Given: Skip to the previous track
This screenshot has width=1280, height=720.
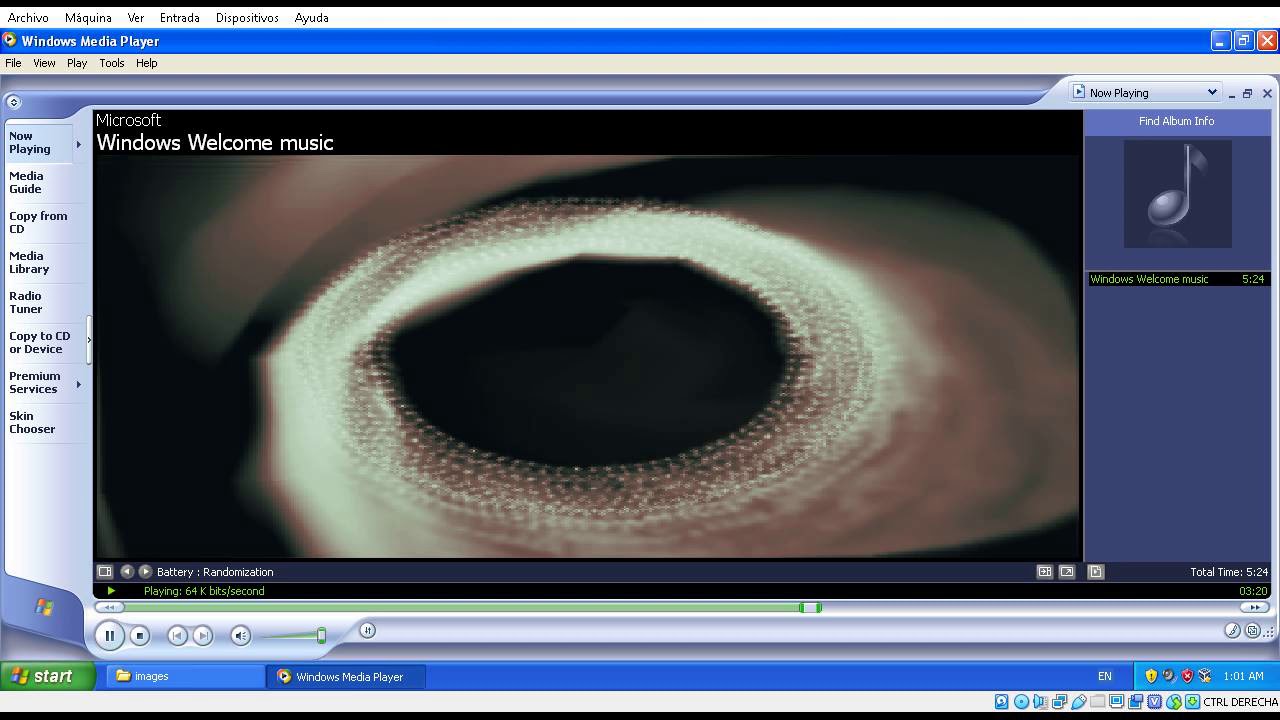Looking at the screenshot, I should tap(177, 635).
